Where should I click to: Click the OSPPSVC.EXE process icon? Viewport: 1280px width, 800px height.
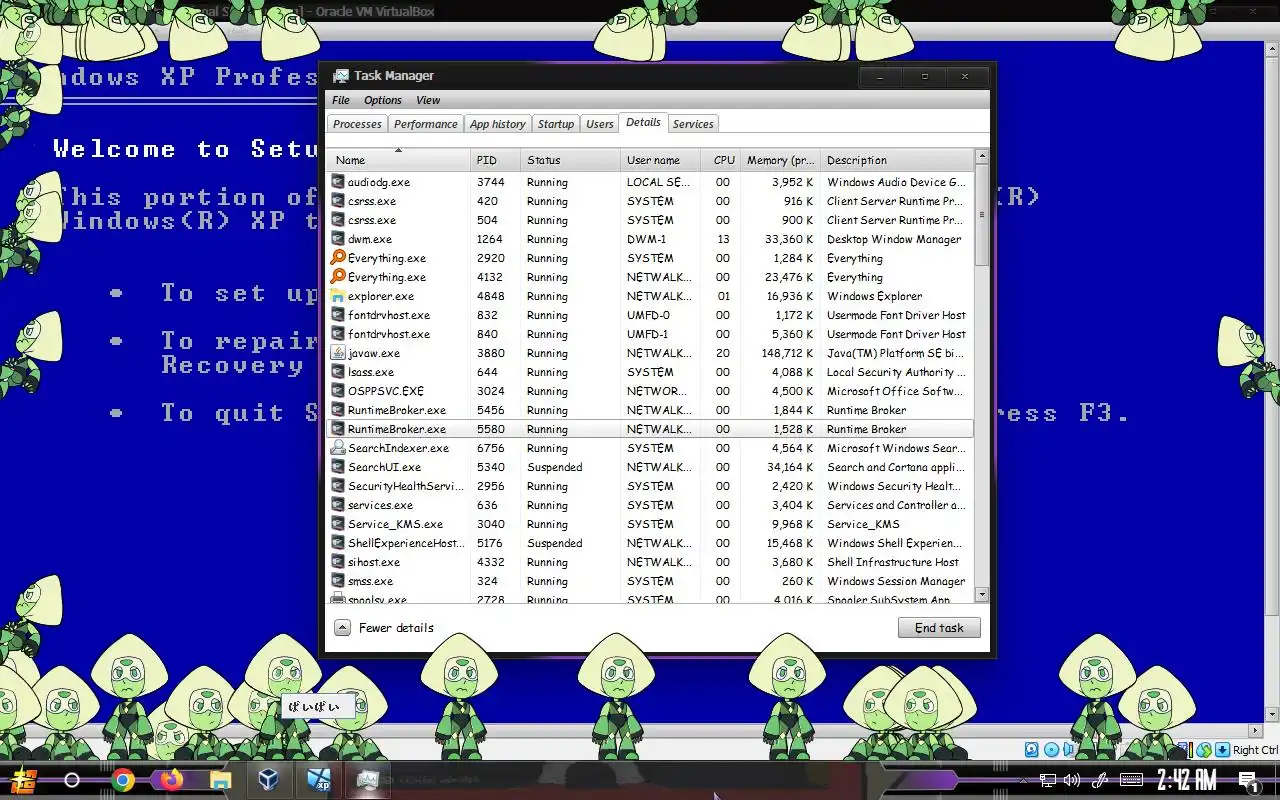[x=338, y=391]
